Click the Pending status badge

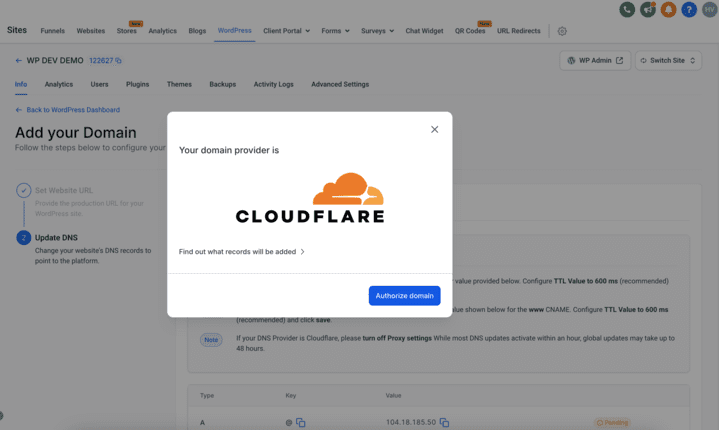point(612,423)
